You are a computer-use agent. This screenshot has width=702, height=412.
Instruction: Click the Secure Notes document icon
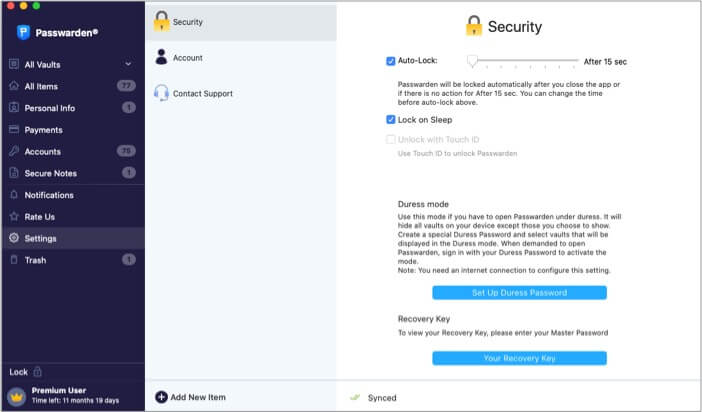click(14, 173)
